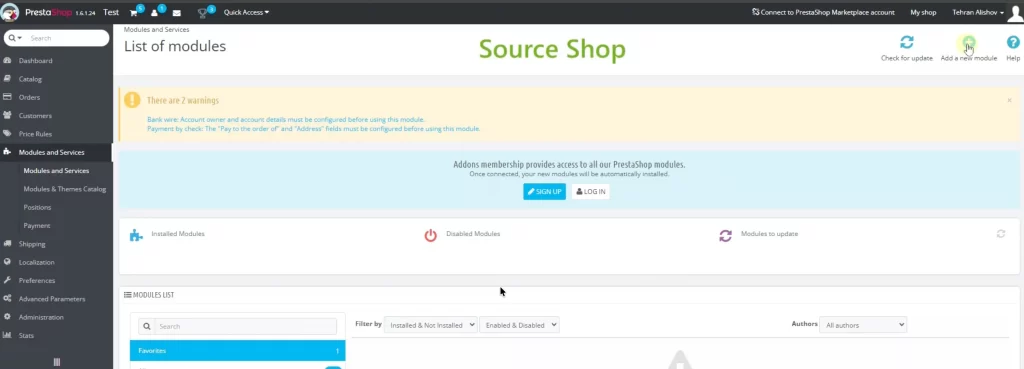Click the Test shop name
The image size is (1024, 369).
tap(111, 12)
